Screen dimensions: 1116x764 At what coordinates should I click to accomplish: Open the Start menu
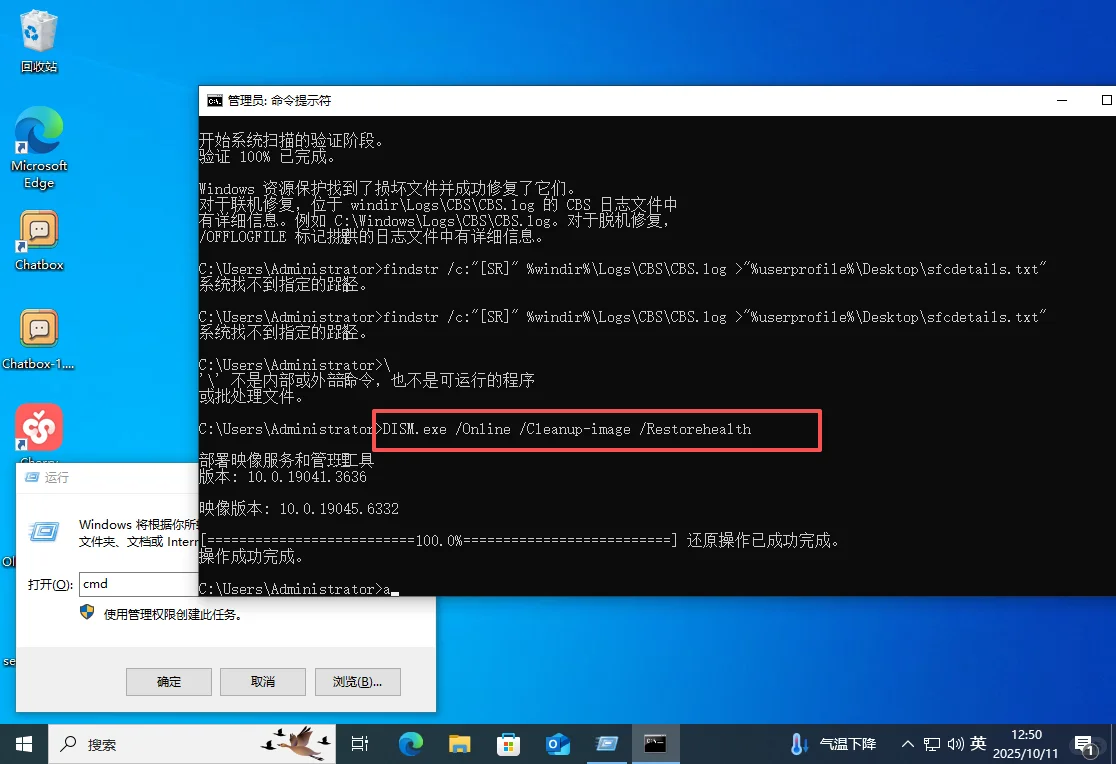[x=23, y=744]
